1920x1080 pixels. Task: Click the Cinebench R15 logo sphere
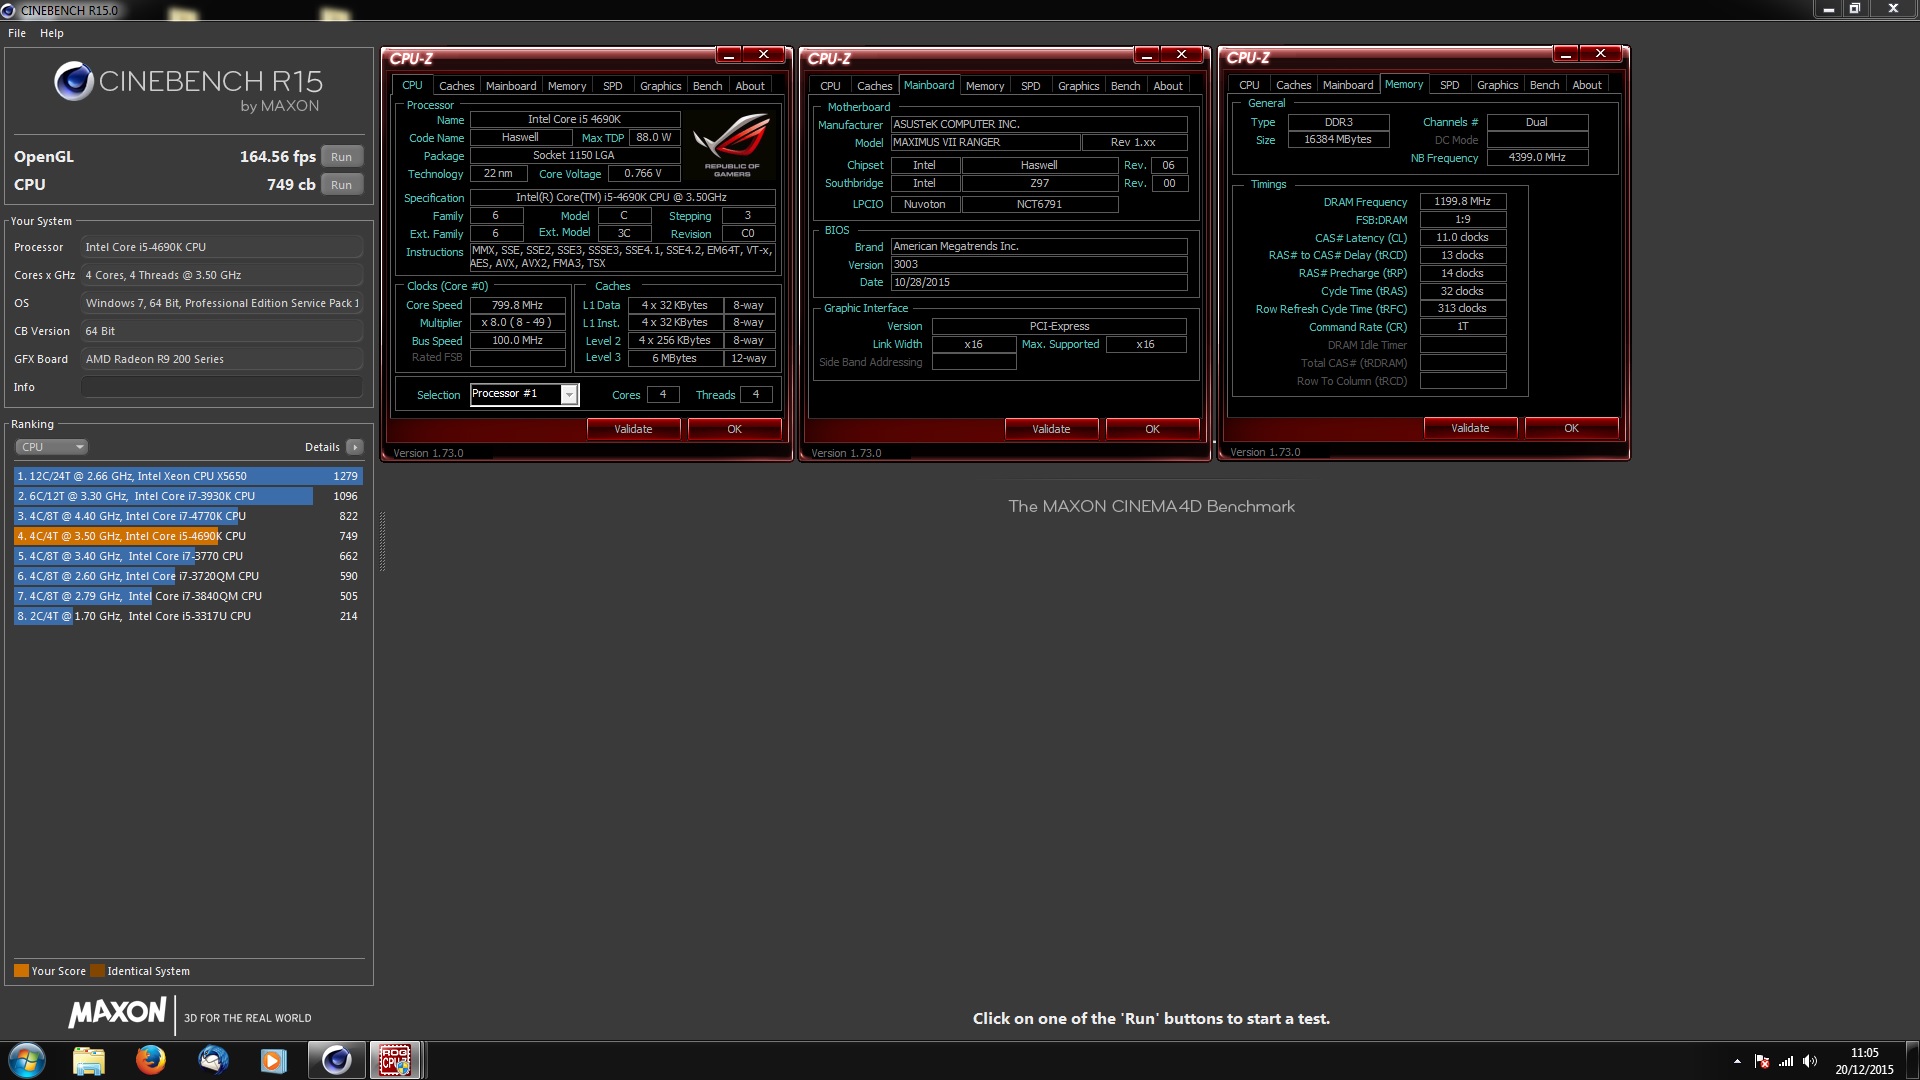74,82
